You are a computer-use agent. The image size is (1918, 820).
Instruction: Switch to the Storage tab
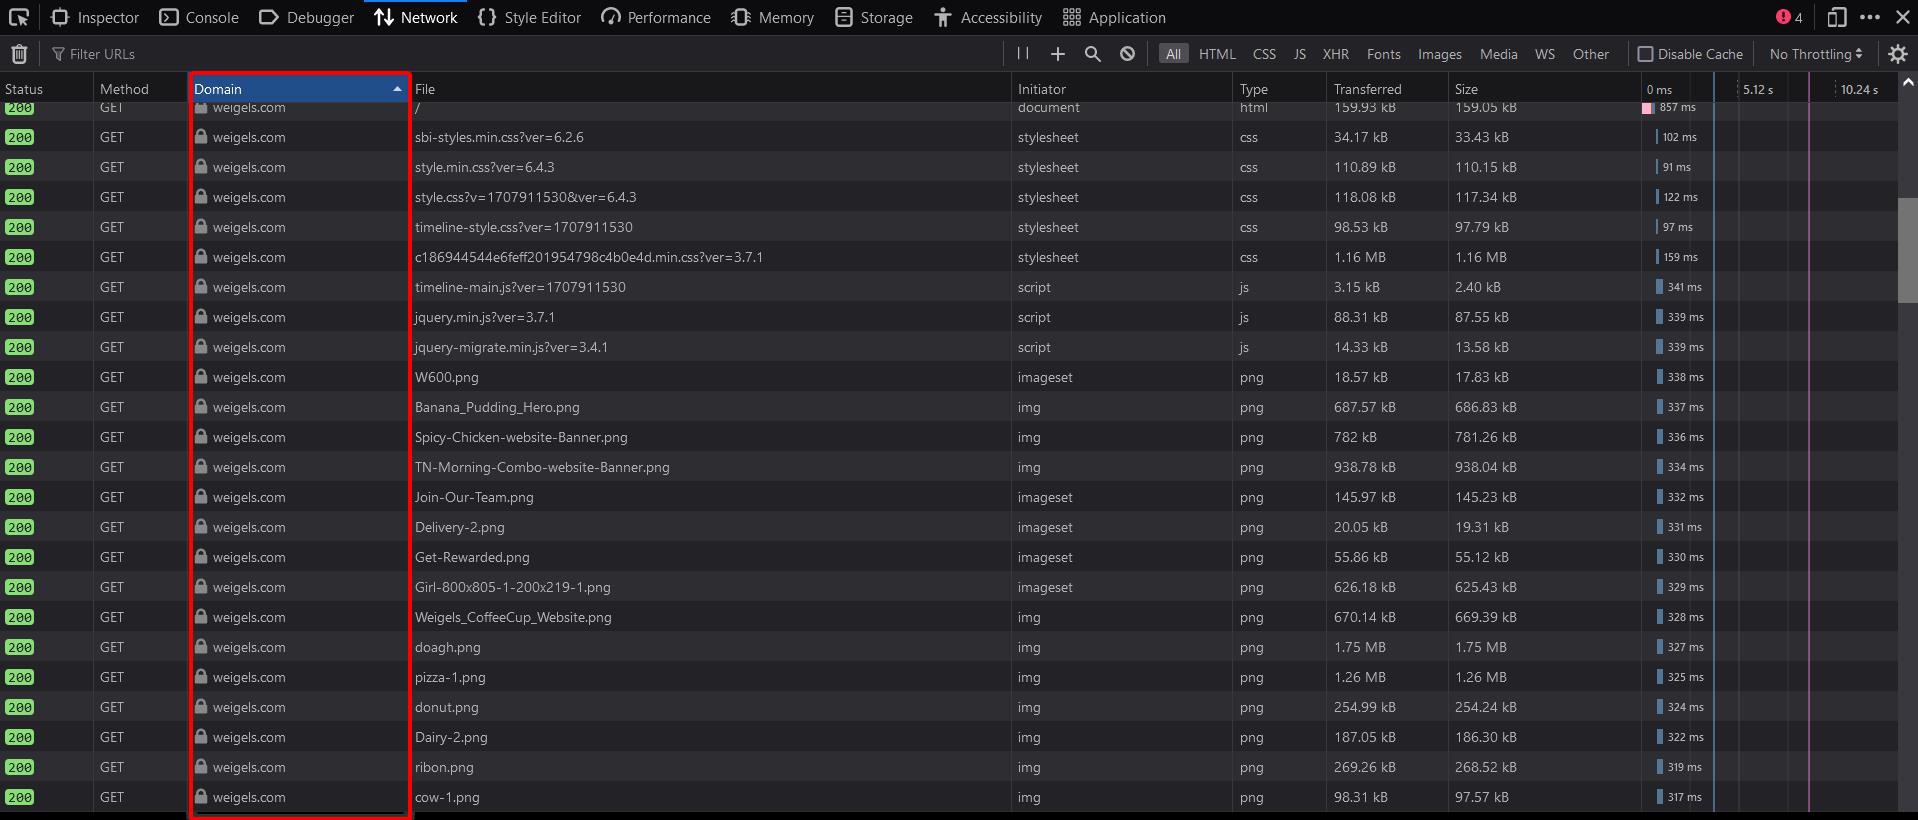874,17
